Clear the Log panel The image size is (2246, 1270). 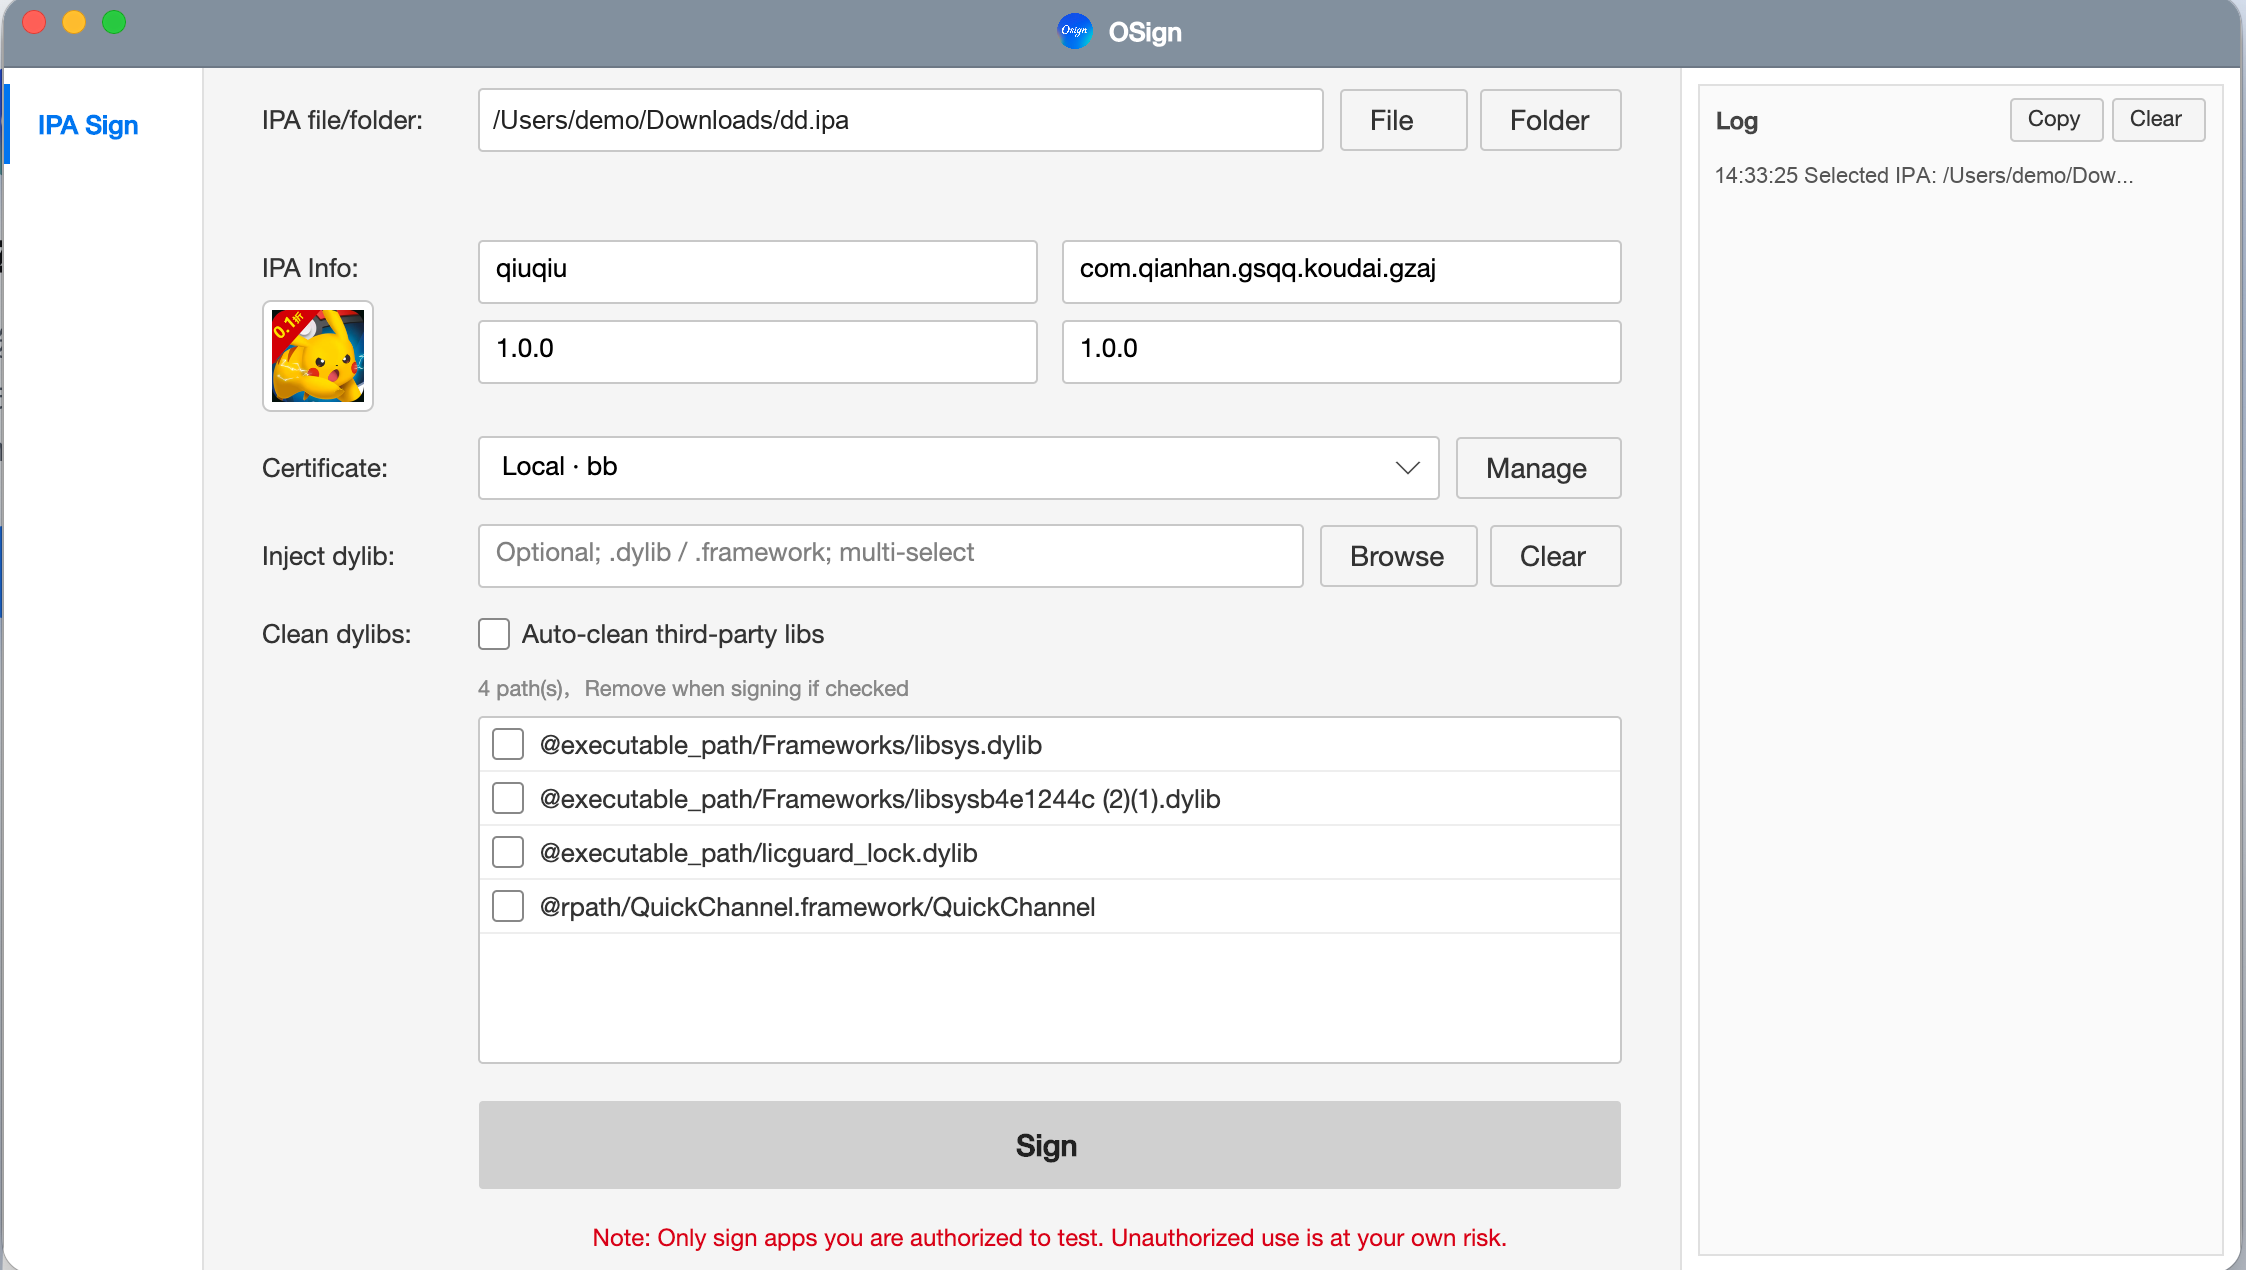pos(2158,119)
